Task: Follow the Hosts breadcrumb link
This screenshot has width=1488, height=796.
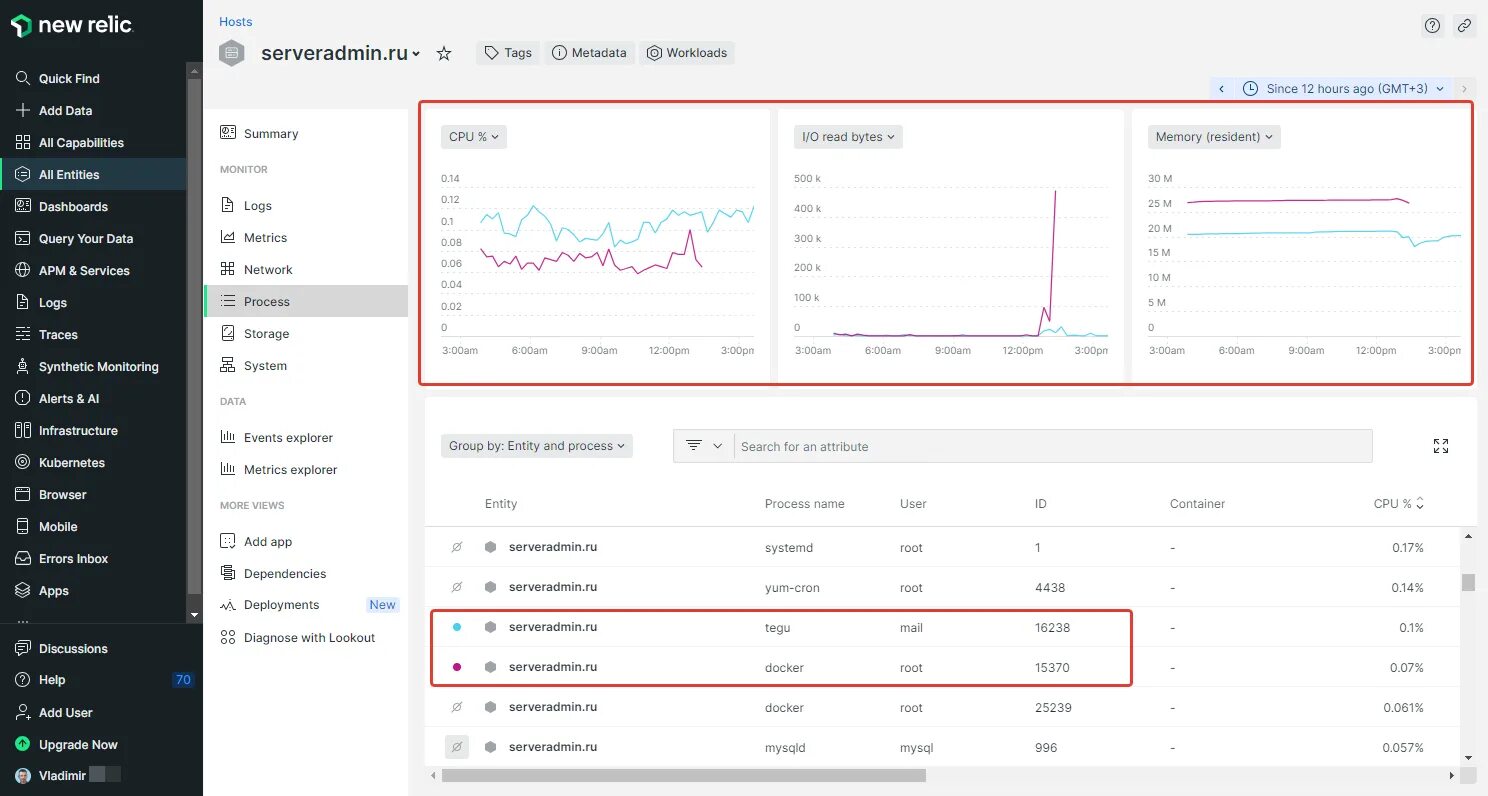Action: 236,21
